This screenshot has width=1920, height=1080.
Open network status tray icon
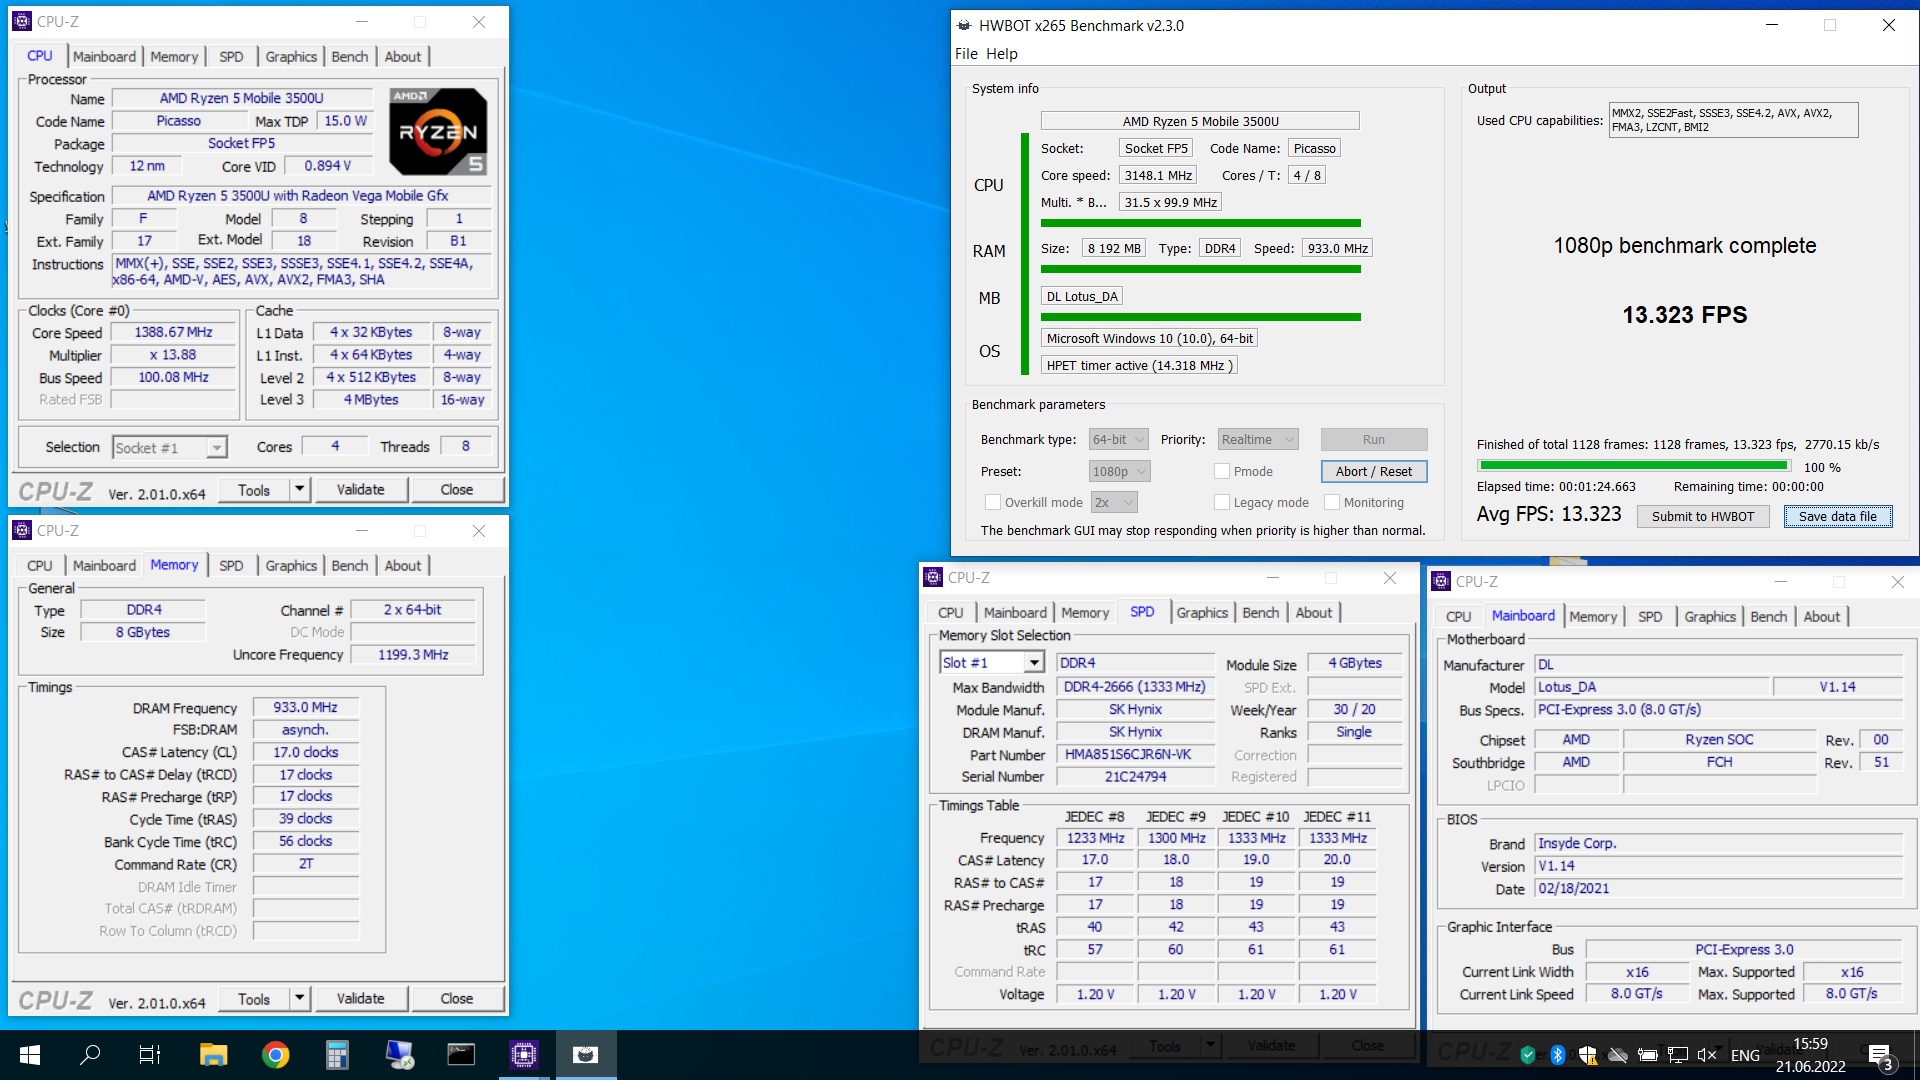pyautogui.click(x=1678, y=1055)
